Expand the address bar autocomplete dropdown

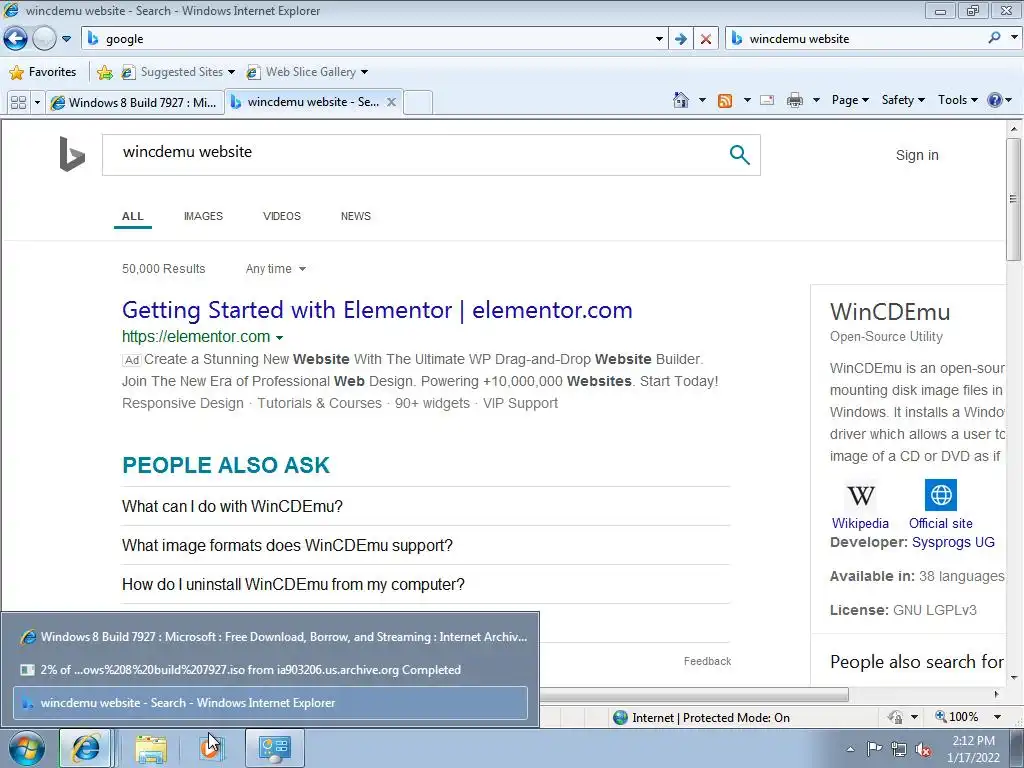[x=659, y=39]
